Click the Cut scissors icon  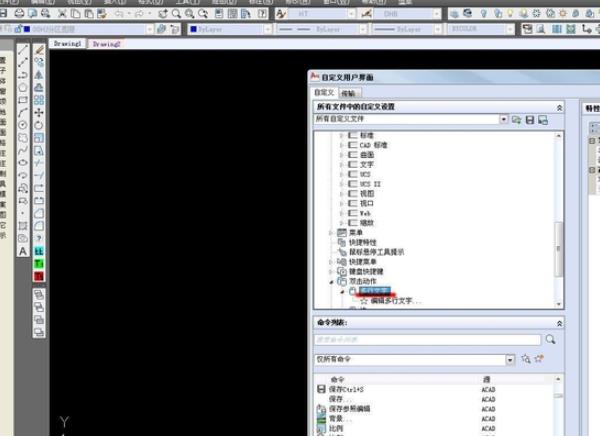[x=62, y=14]
